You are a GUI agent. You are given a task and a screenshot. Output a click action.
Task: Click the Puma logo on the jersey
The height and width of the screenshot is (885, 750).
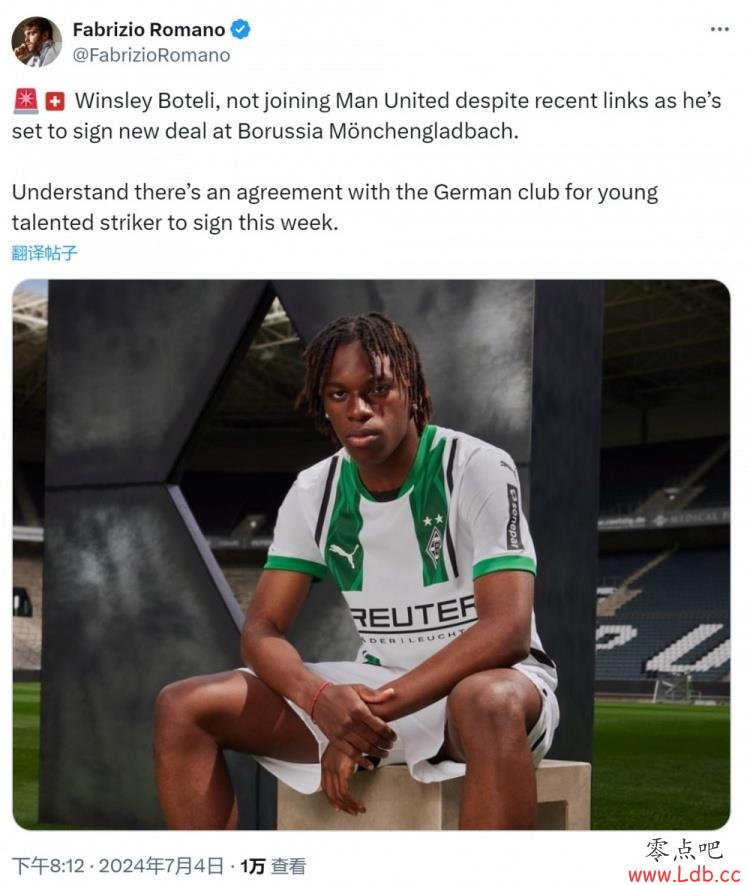pos(344,555)
